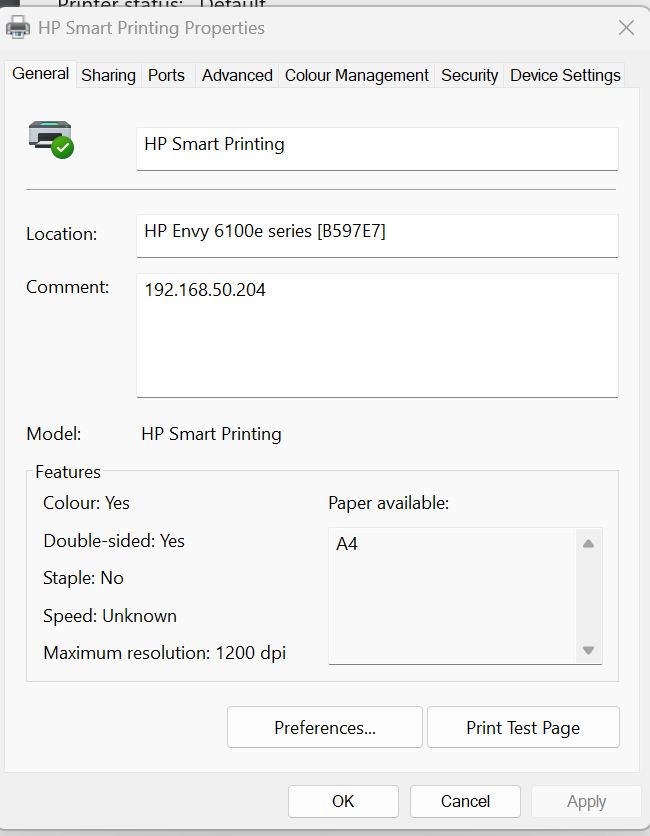
Task: Go to the Advanced tab
Action: click(237, 76)
